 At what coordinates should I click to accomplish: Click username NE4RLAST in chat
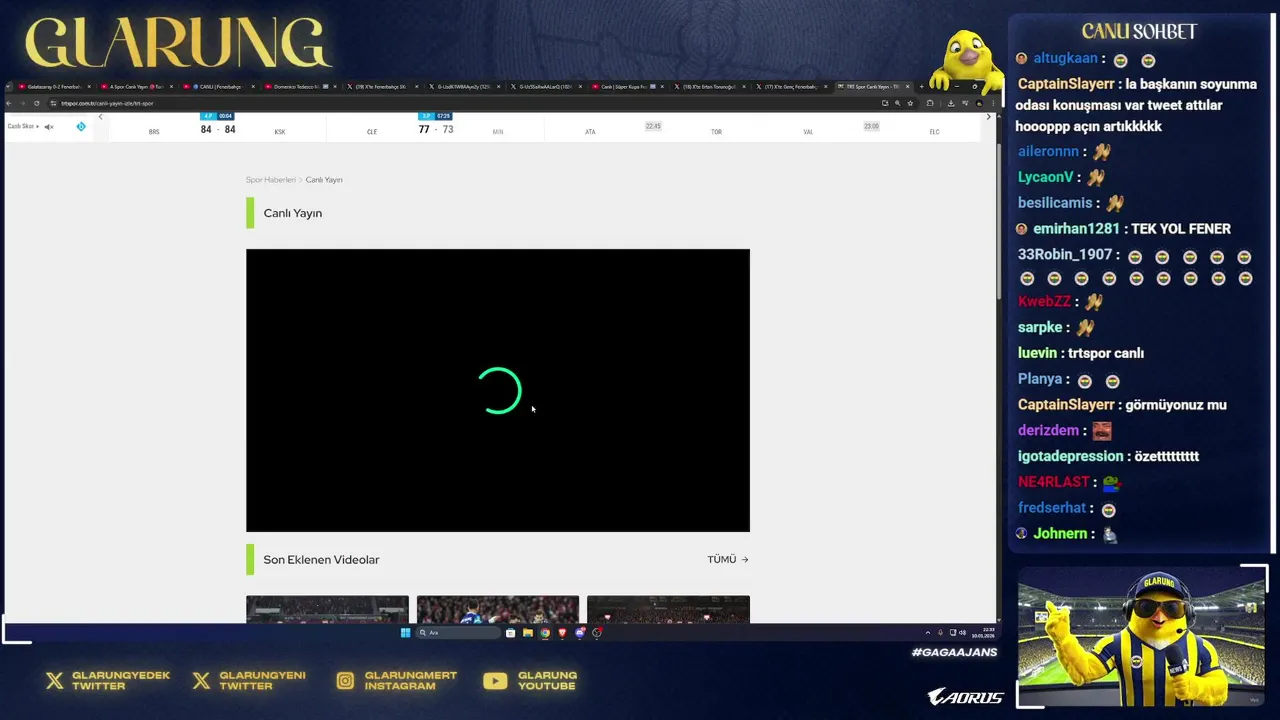pos(1054,482)
